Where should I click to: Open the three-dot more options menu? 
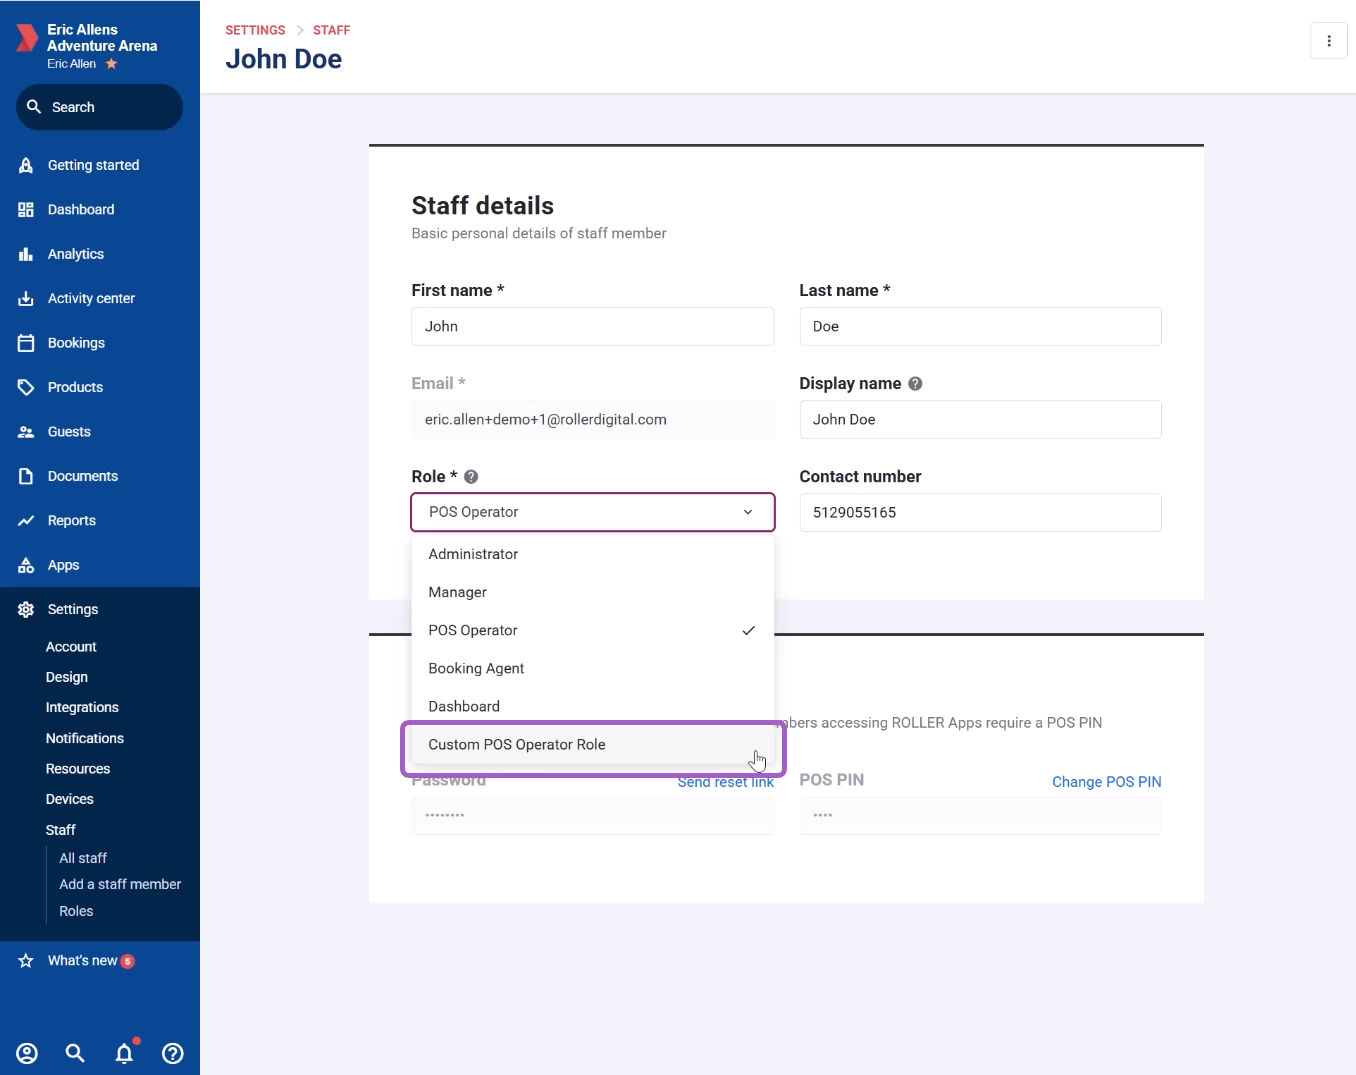tap(1328, 41)
